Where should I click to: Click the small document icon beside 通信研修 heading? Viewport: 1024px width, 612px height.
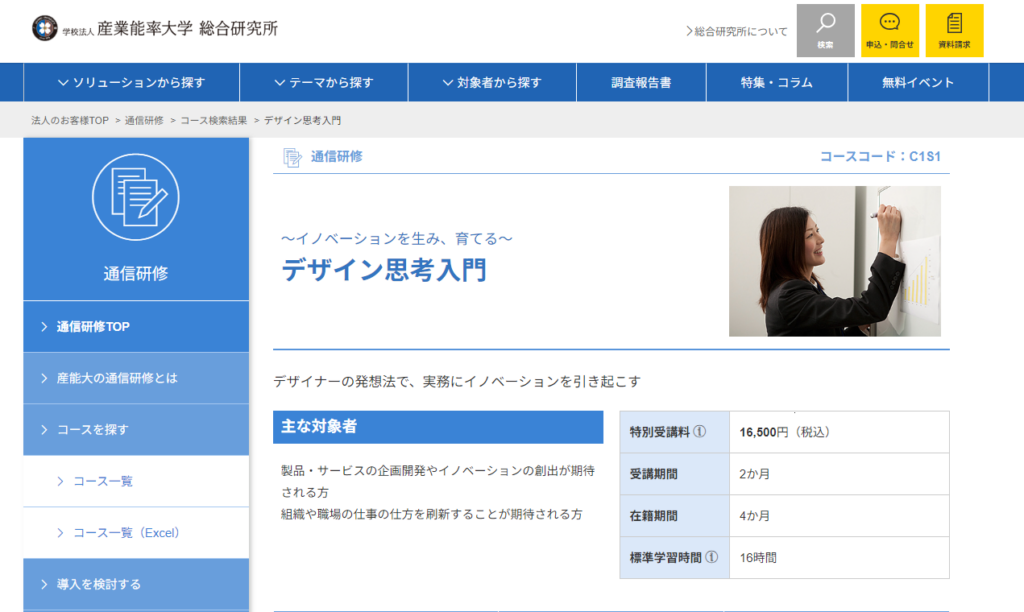[x=292, y=157]
